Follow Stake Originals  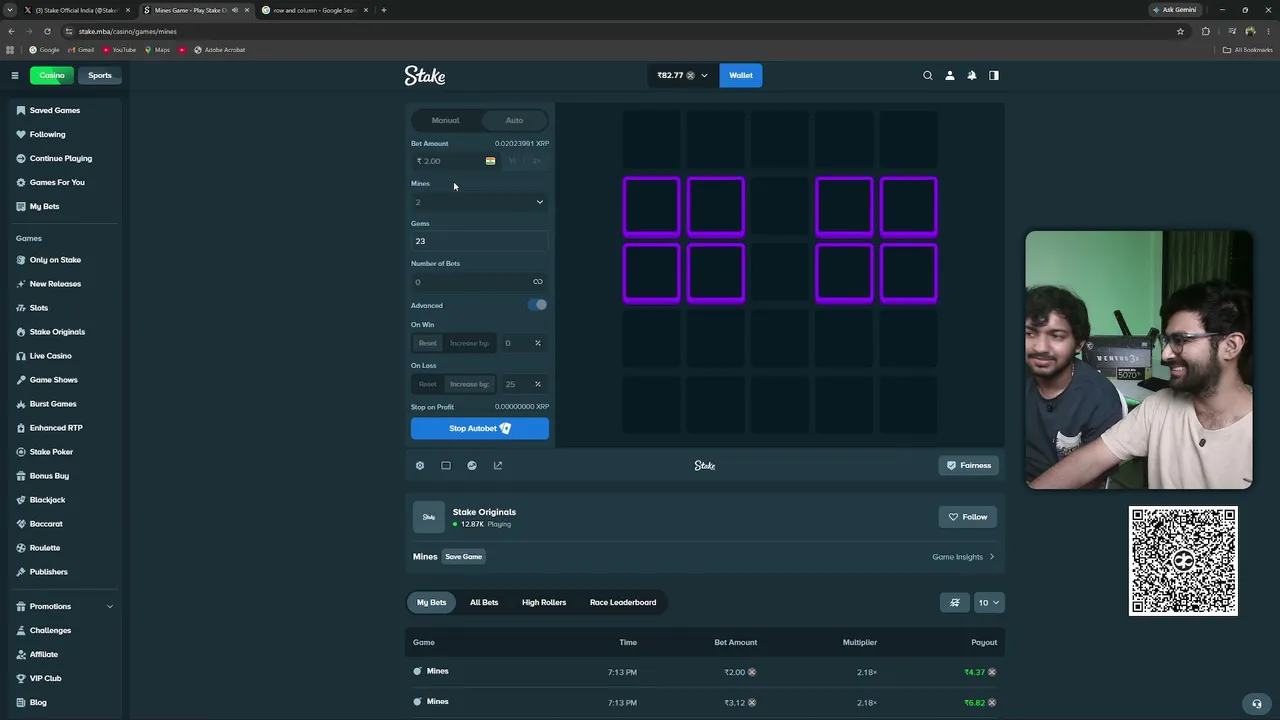tap(968, 517)
